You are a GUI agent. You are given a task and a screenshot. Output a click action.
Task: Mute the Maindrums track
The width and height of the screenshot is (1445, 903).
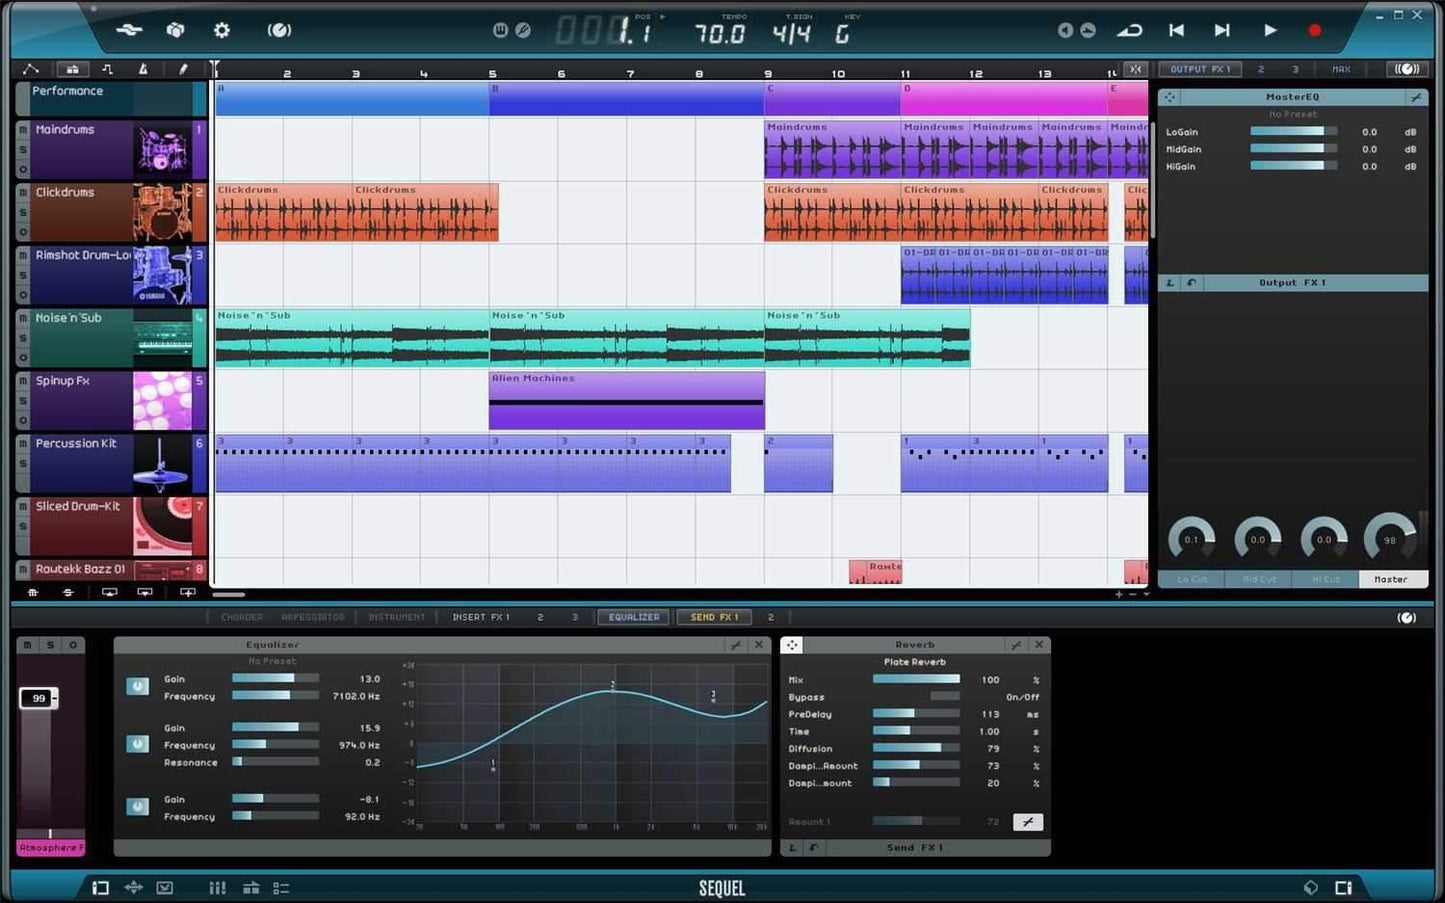pos(23,130)
